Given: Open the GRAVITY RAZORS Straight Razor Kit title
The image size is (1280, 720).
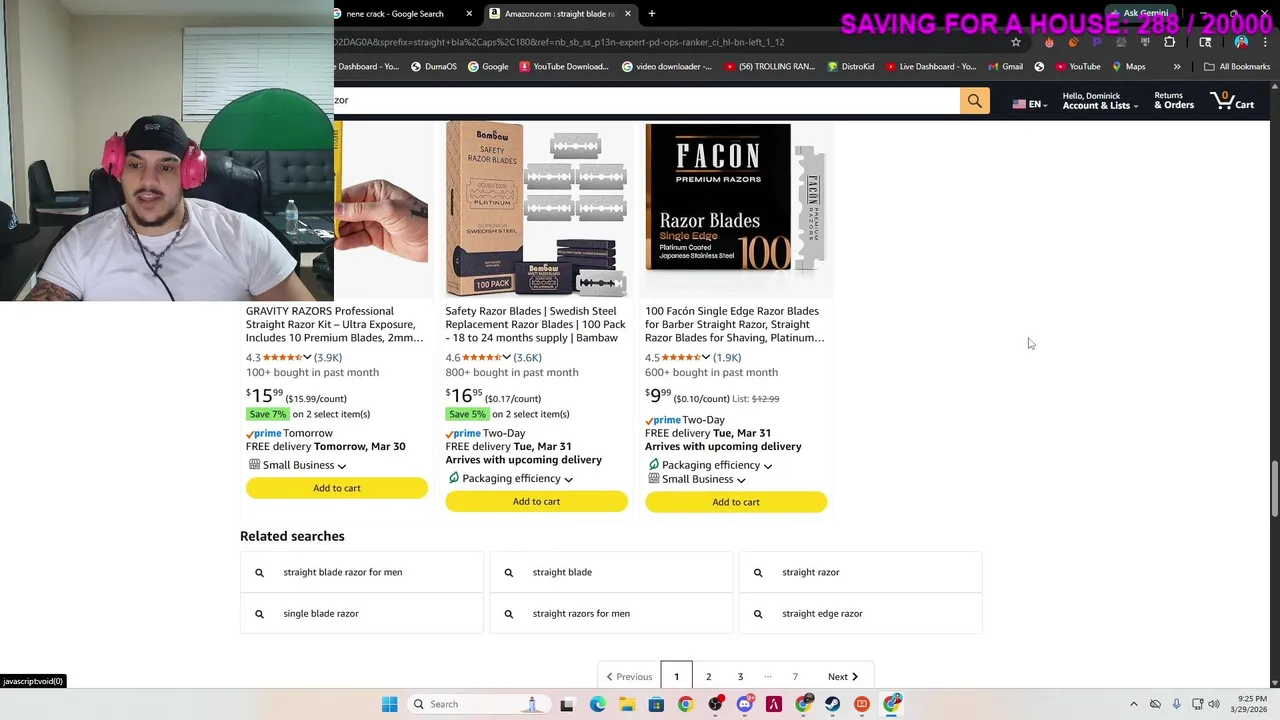Looking at the screenshot, I should [x=334, y=324].
